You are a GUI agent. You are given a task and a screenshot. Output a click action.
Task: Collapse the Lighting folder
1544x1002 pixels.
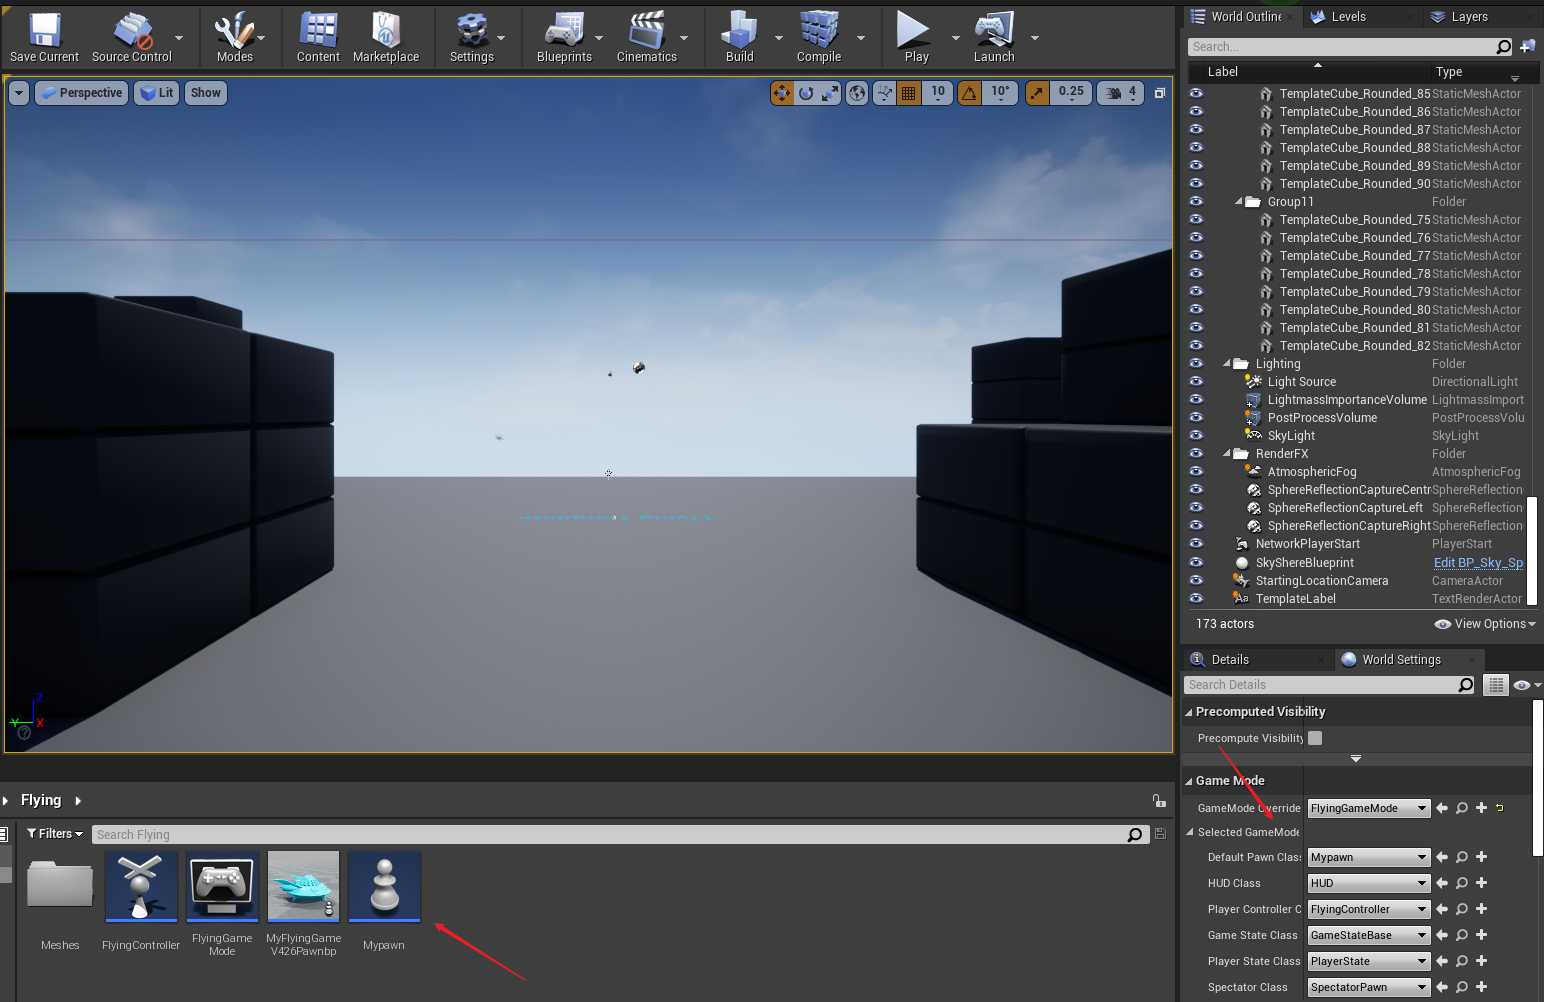(1227, 364)
